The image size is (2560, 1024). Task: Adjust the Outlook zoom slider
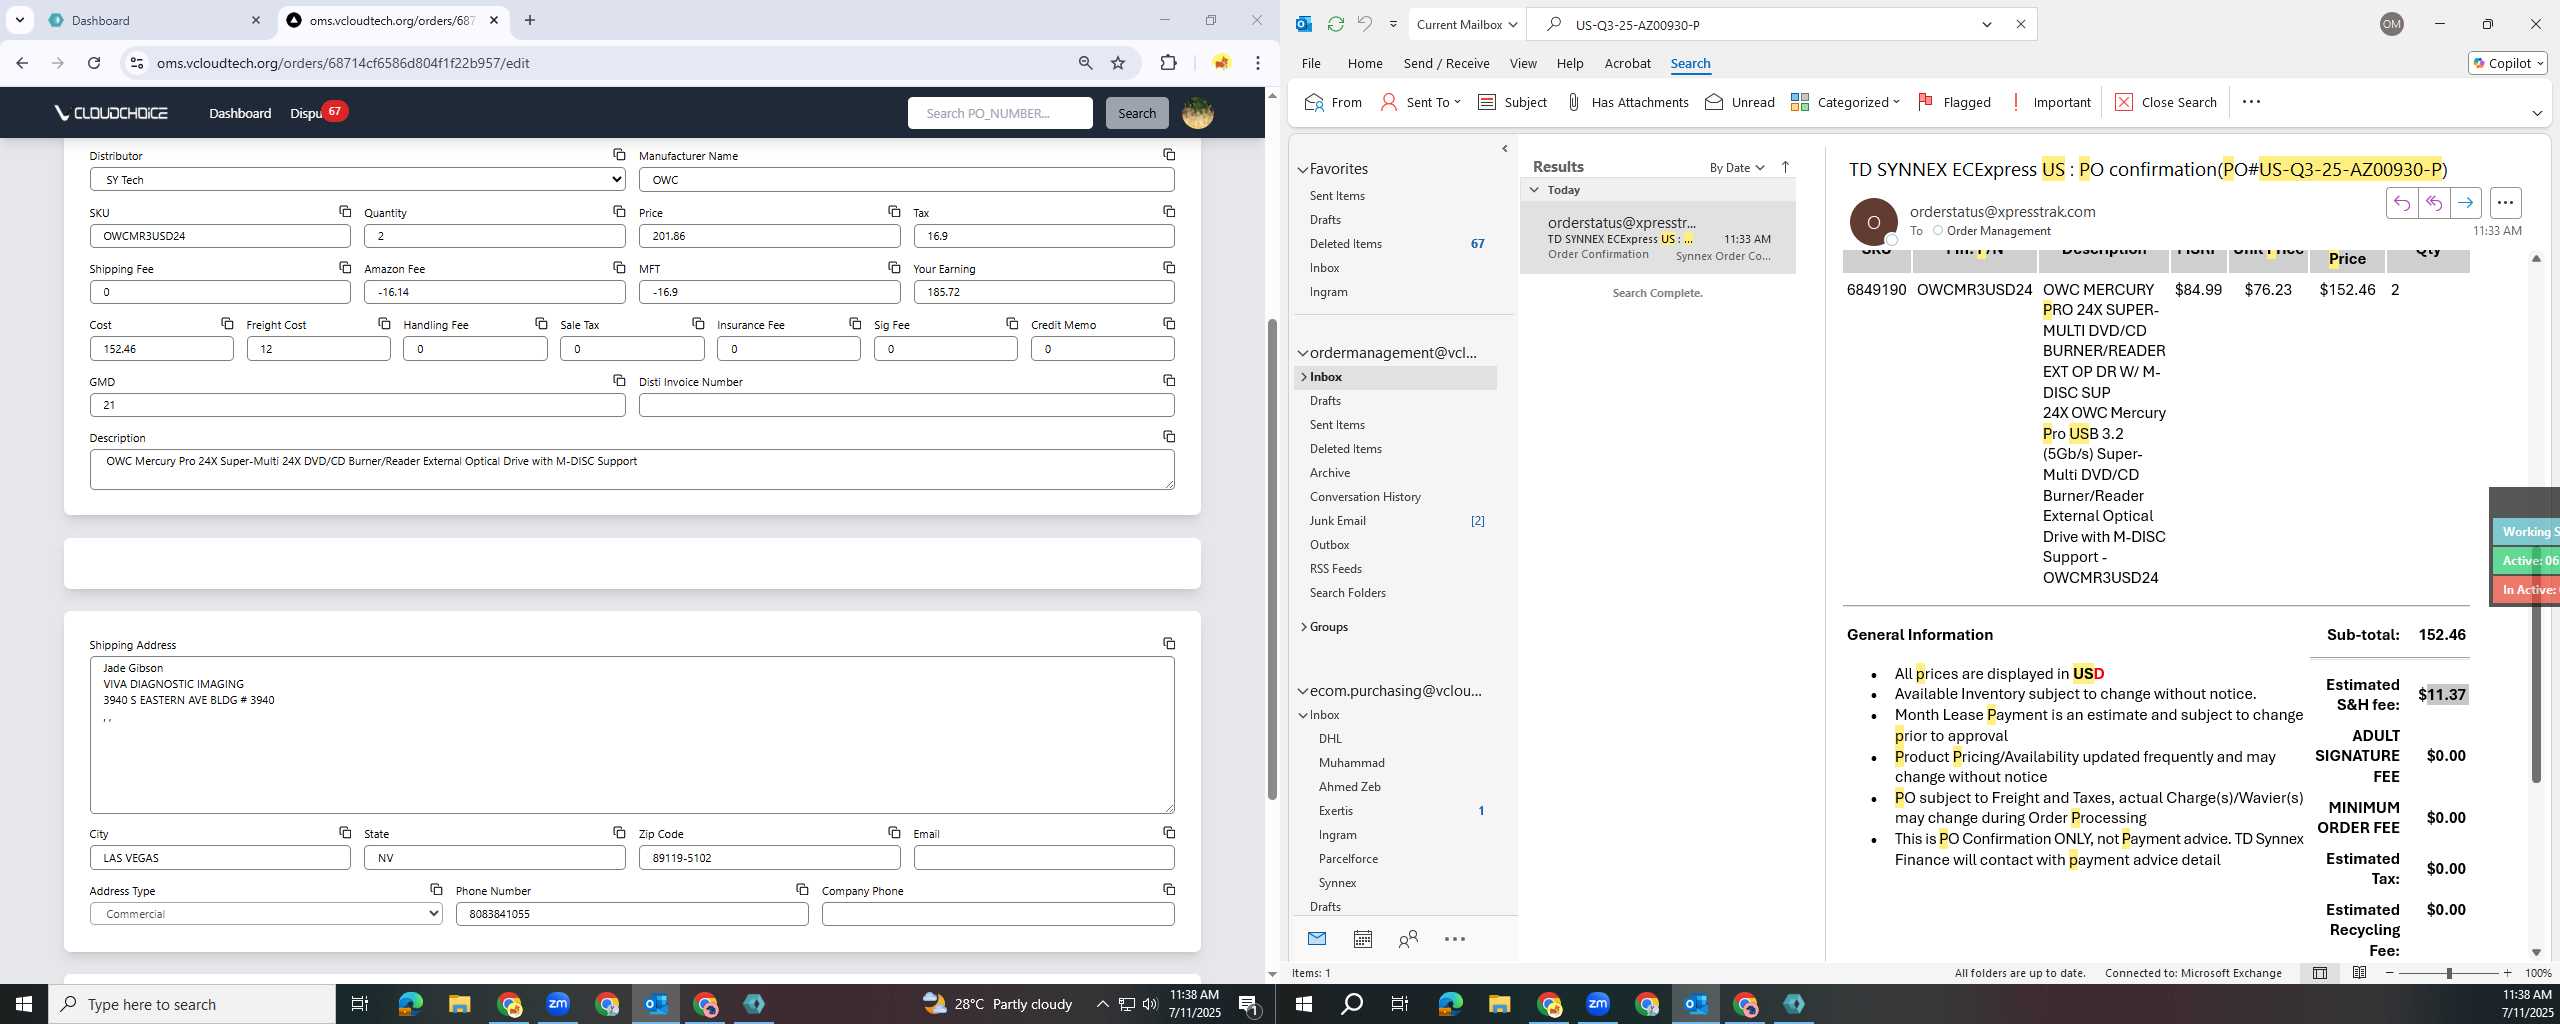(2449, 973)
